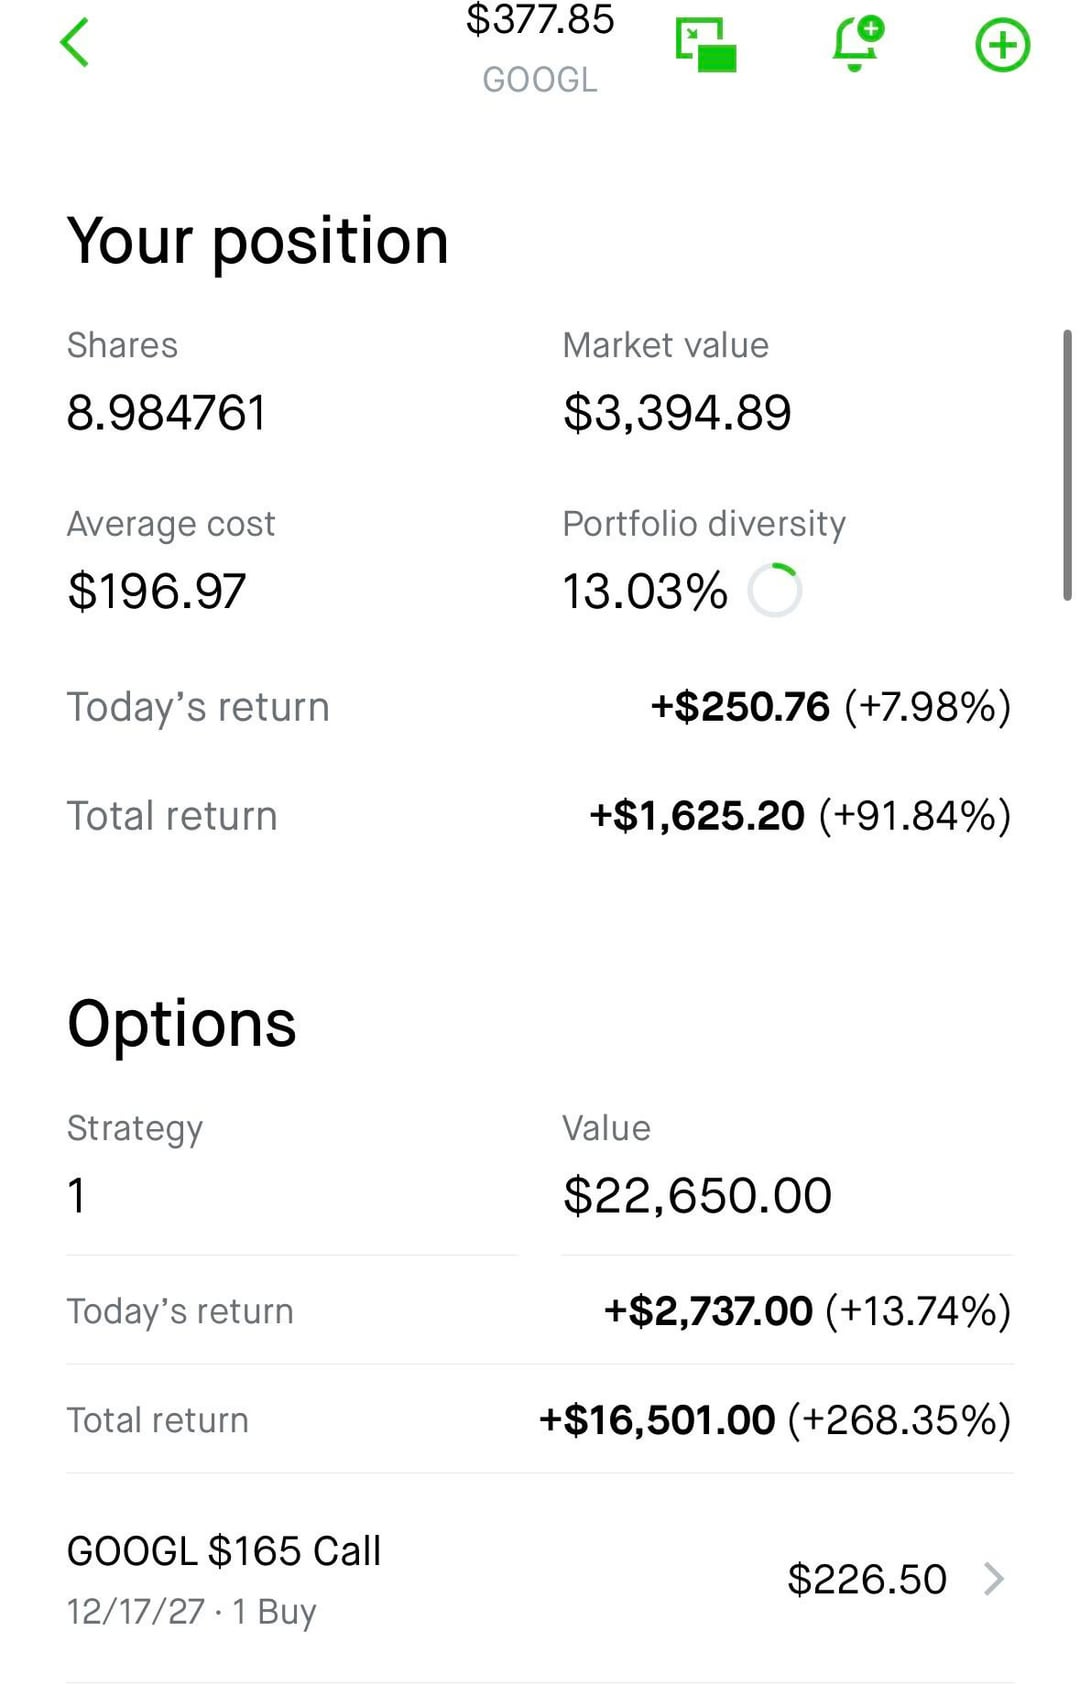Open the GOOGL $165 Call contract
The image size is (1080, 1685).
(x=224, y=1552)
